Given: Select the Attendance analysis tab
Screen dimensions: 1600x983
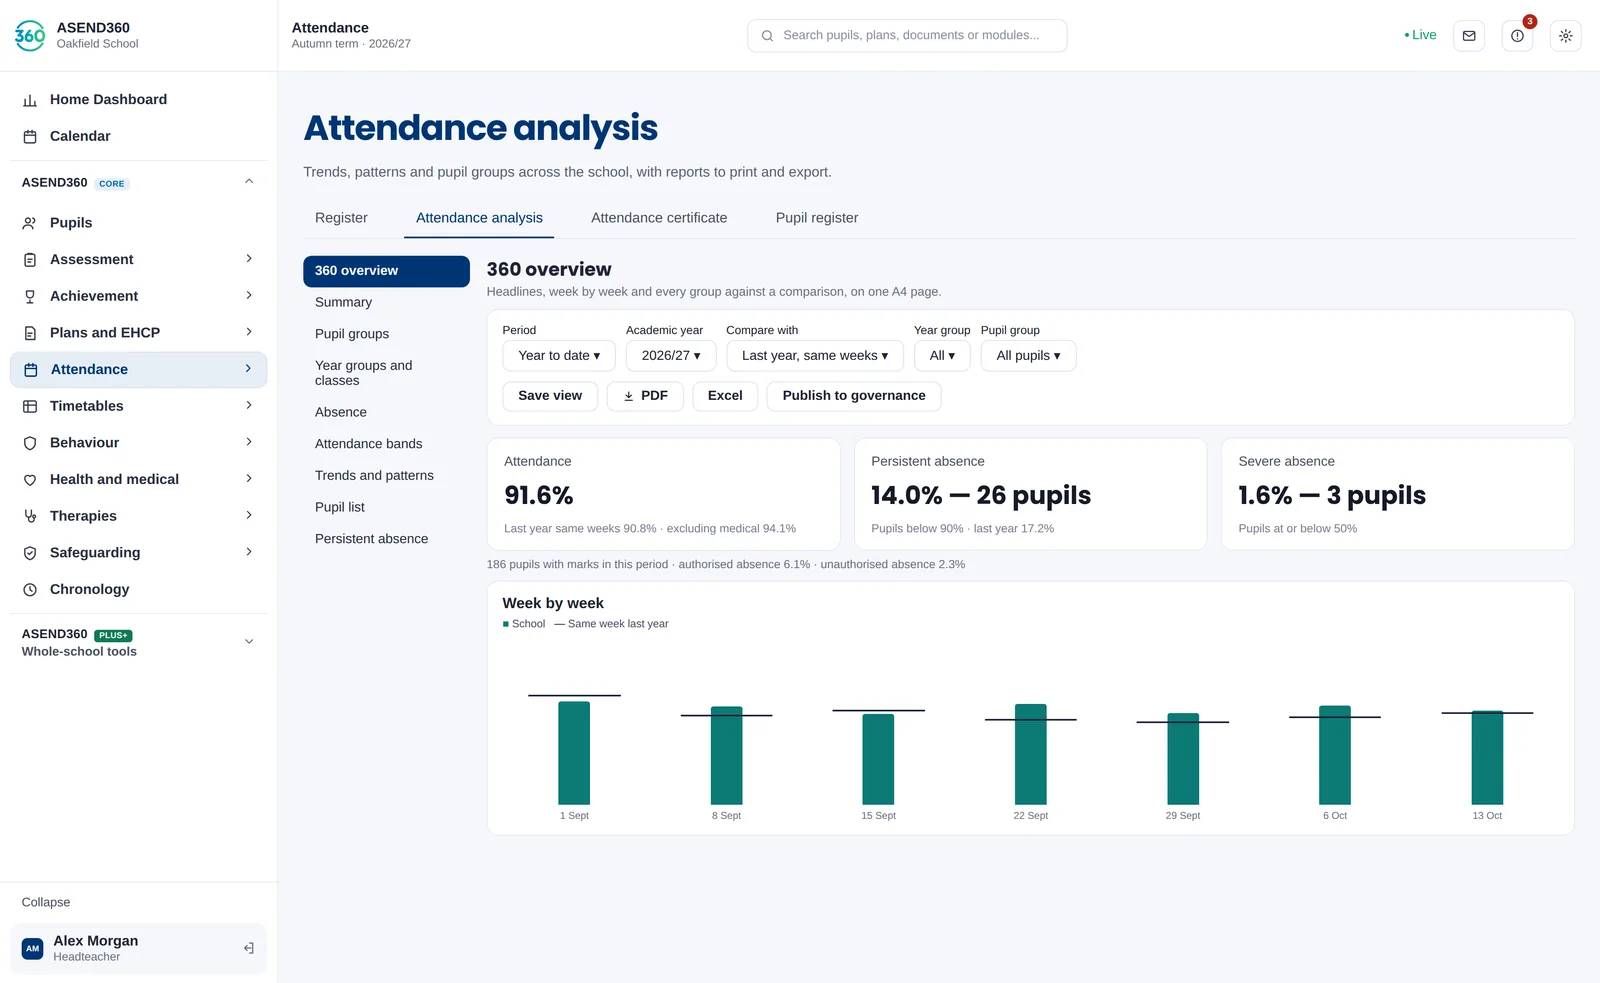Looking at the screenshot, I should click(479, 218).
